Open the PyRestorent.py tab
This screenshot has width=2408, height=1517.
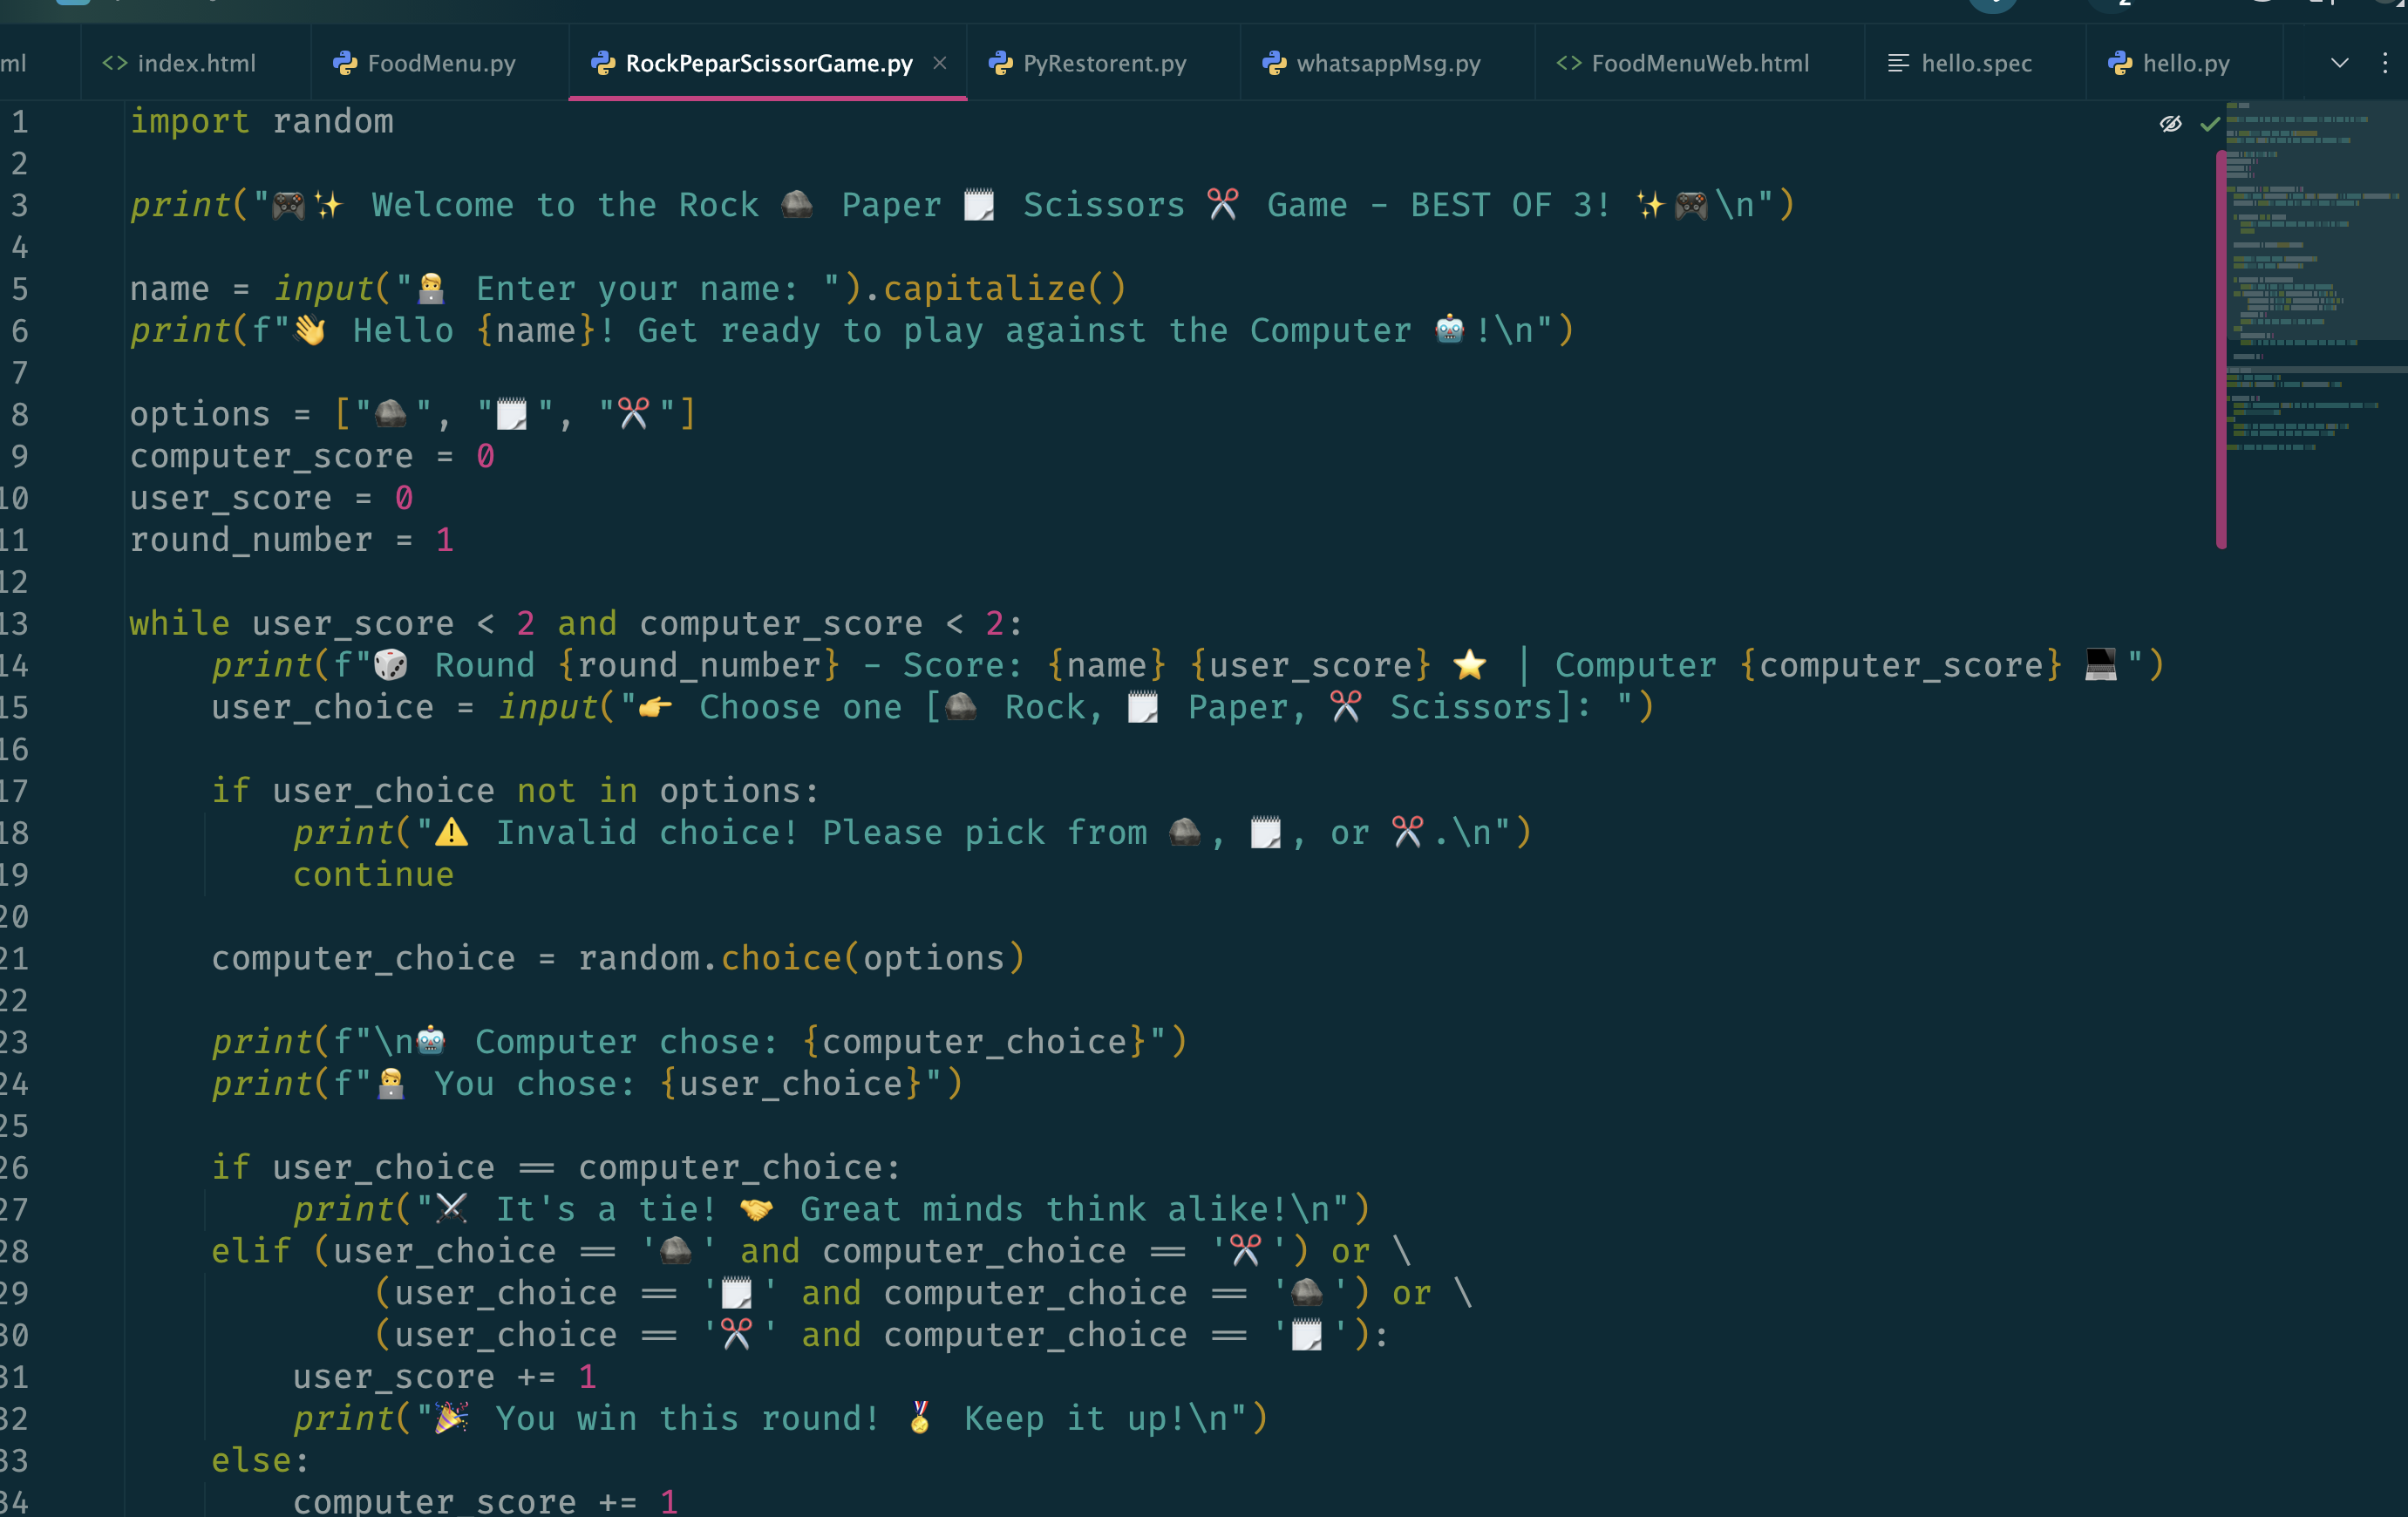tap(1104, 63)
